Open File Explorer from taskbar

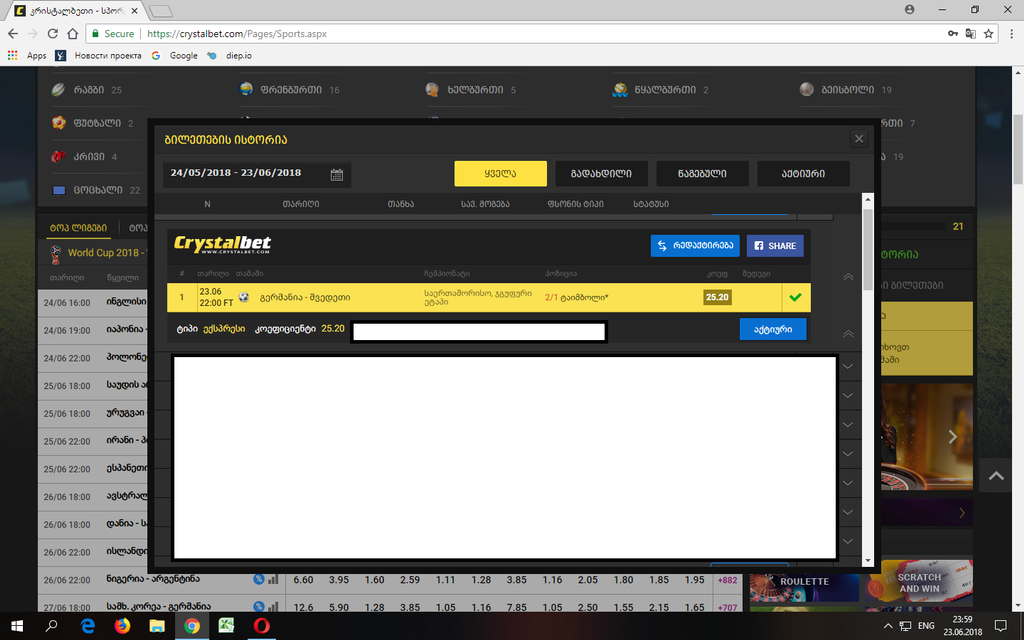tap(157, 626)
